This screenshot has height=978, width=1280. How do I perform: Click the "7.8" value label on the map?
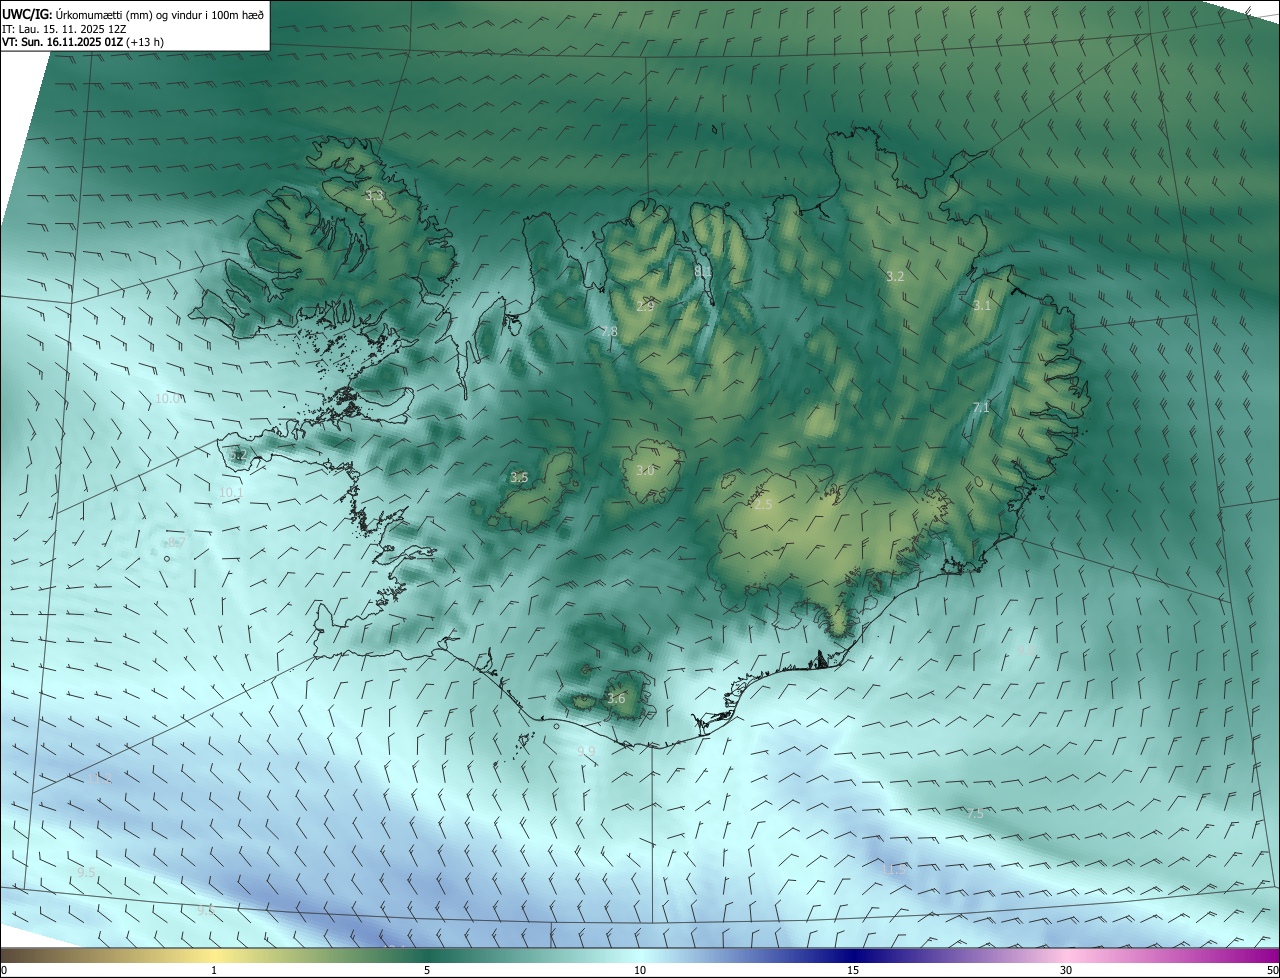pos(608,332)
